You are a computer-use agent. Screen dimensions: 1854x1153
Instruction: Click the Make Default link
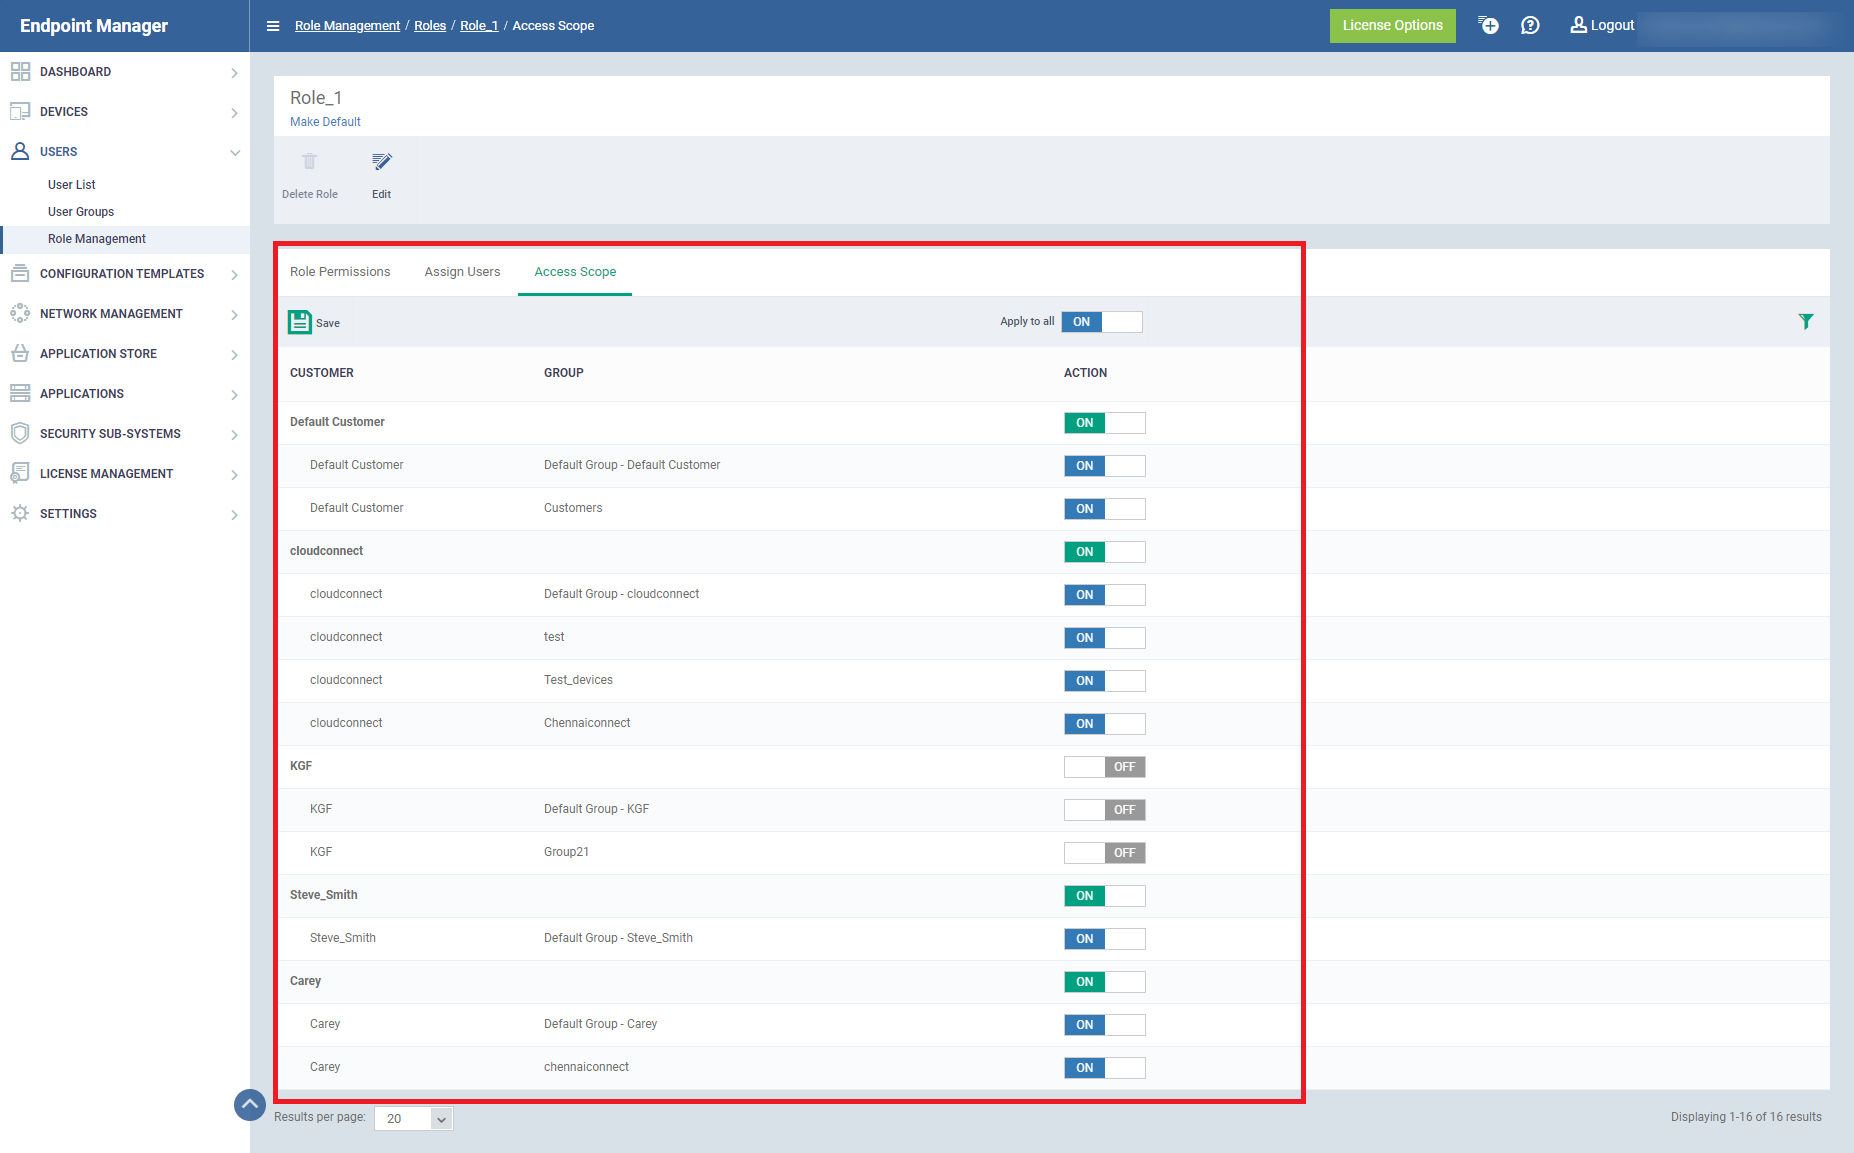tap(325, 122)
